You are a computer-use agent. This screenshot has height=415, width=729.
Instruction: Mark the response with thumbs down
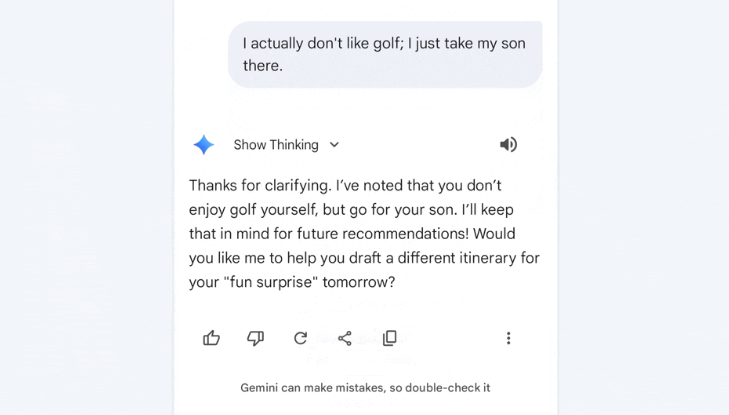point(256,338)
